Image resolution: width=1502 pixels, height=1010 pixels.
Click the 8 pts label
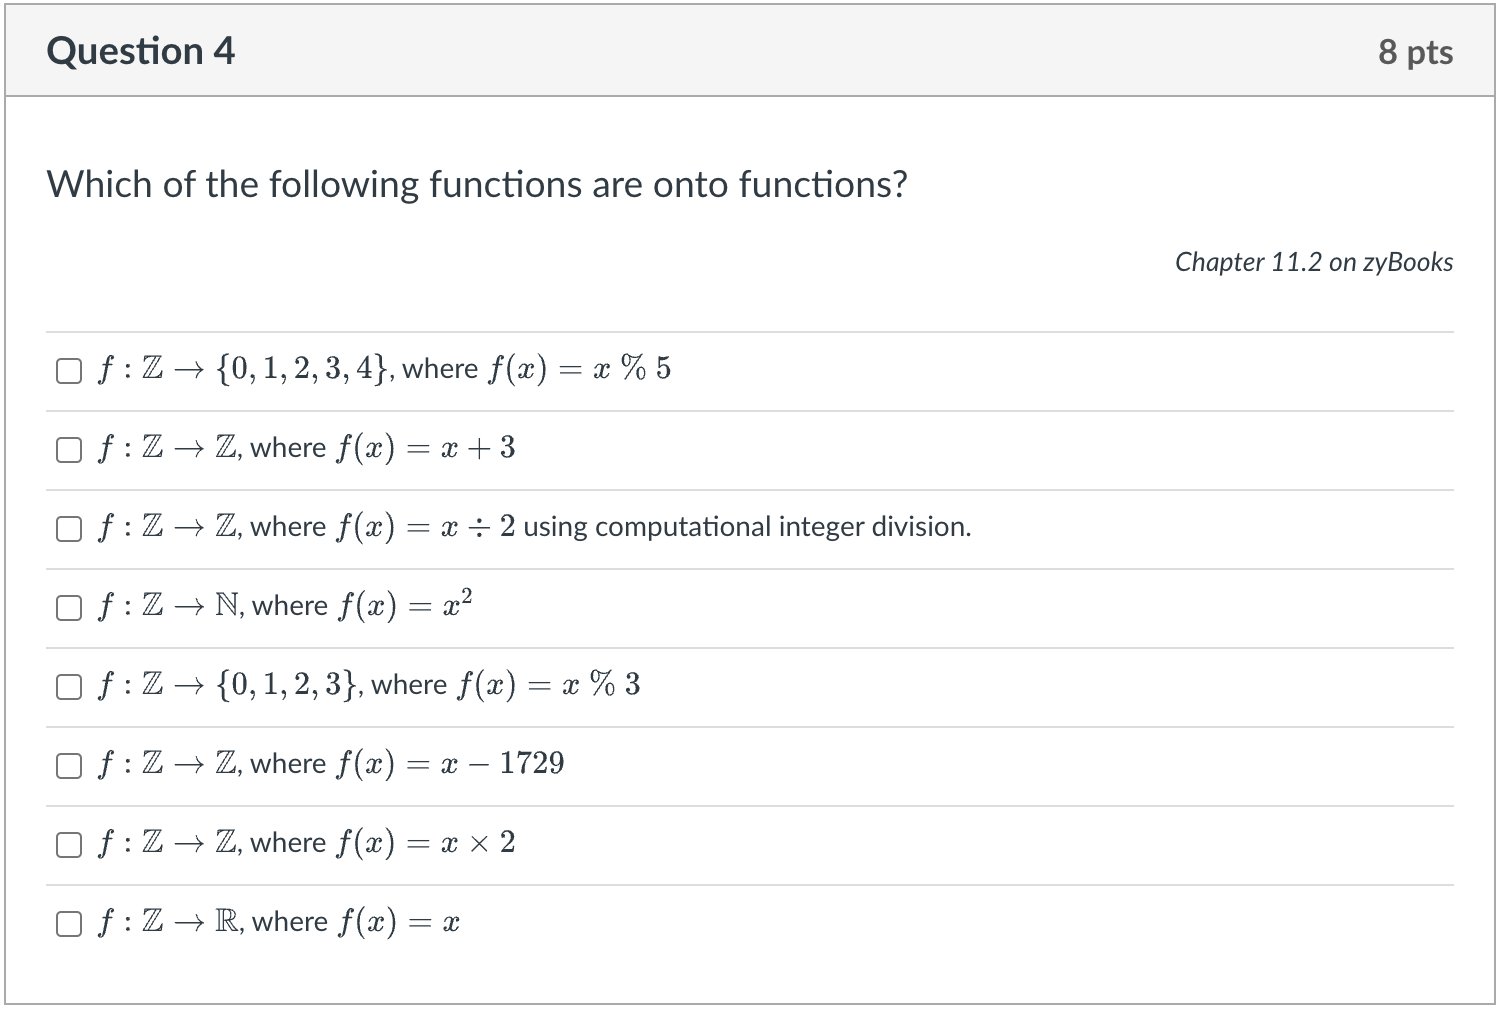pos(1418,52)
